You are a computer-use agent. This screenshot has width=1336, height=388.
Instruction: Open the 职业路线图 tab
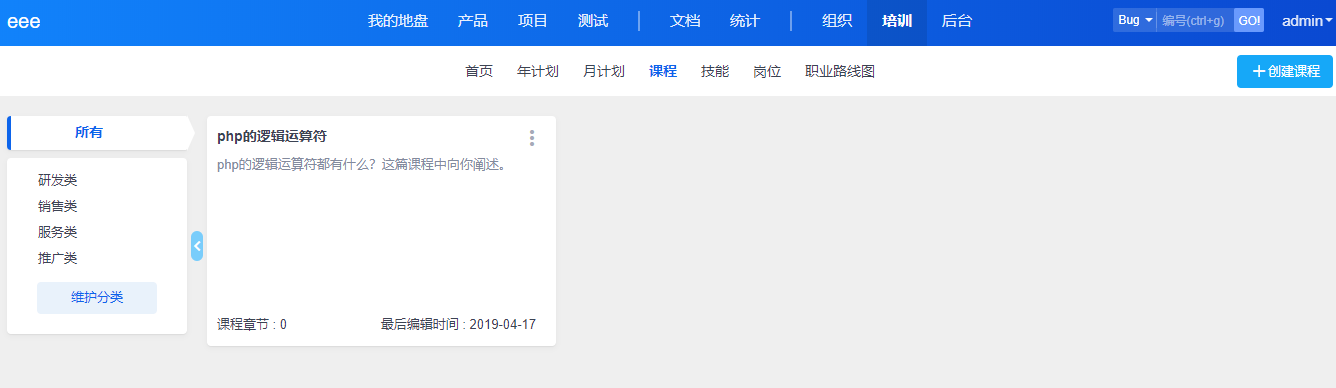pos(840,71)
